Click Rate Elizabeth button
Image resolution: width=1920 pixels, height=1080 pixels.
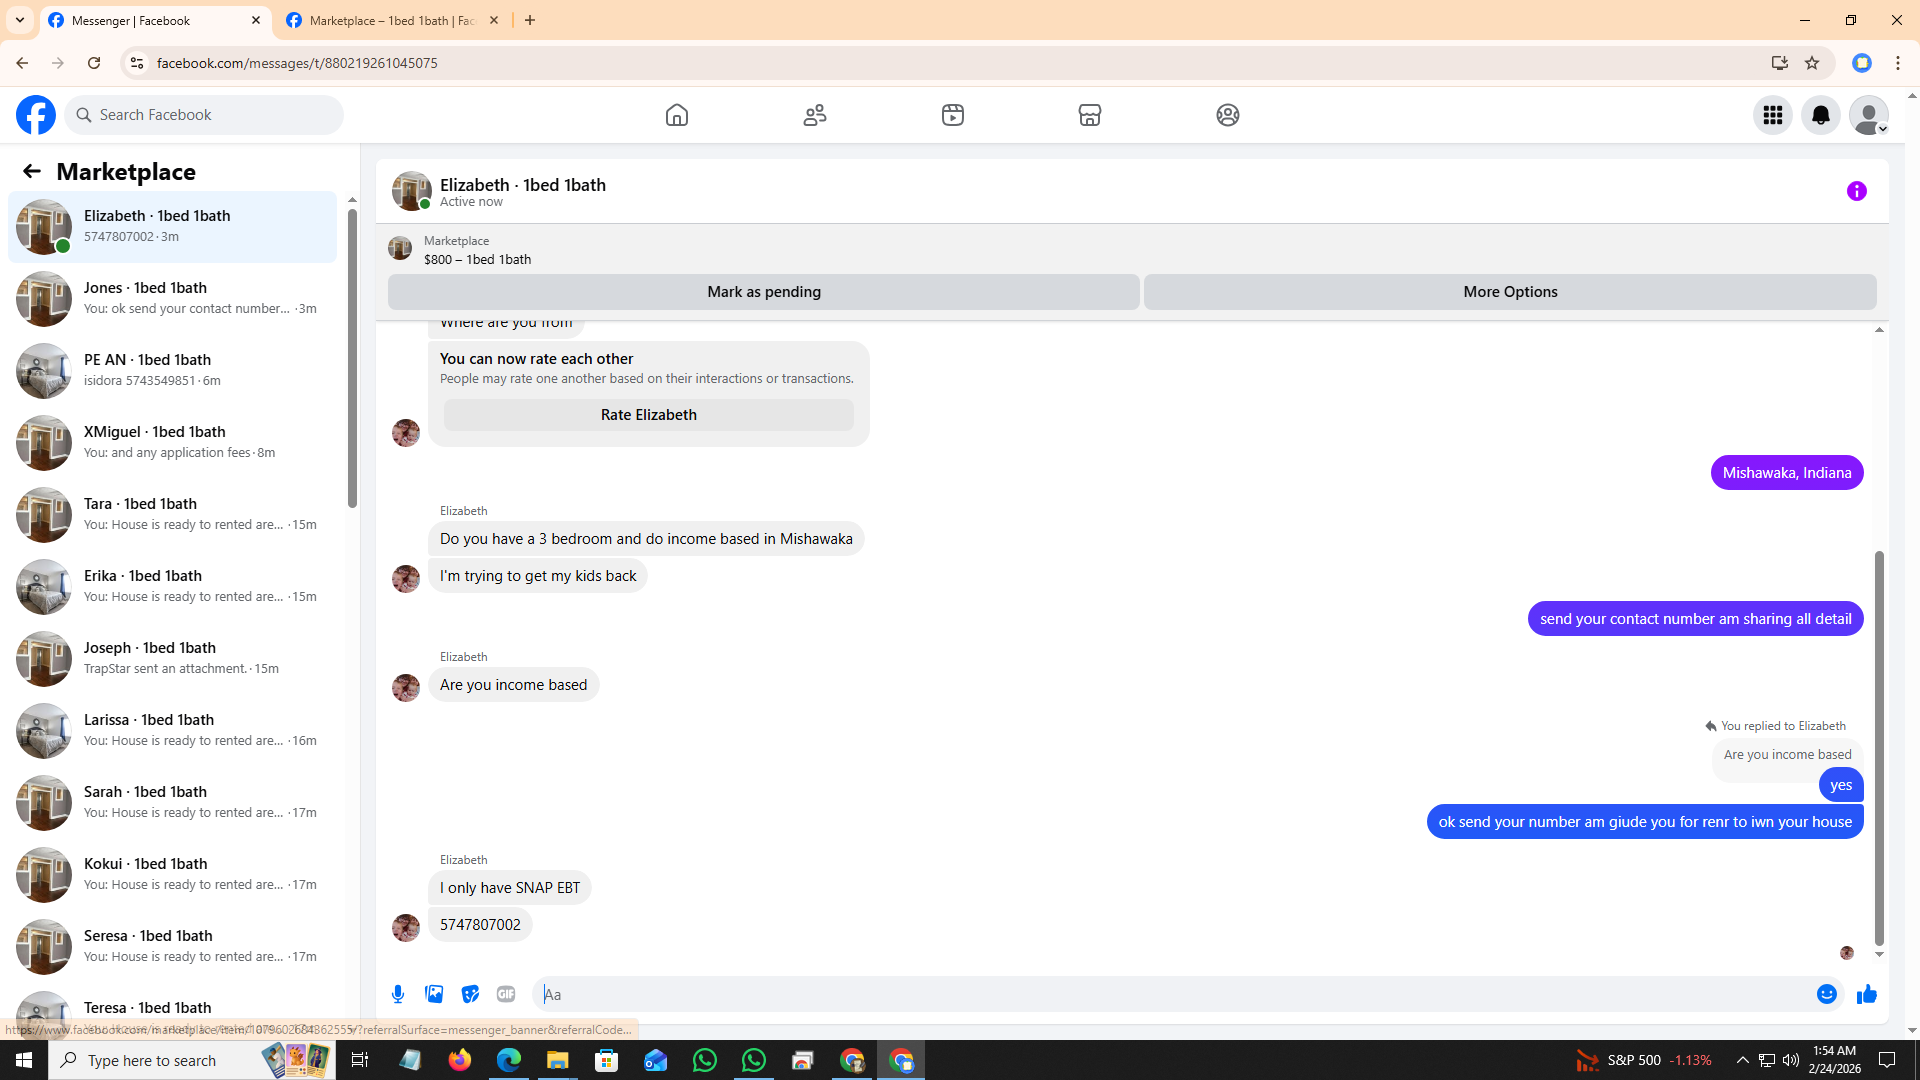[648, 415]
